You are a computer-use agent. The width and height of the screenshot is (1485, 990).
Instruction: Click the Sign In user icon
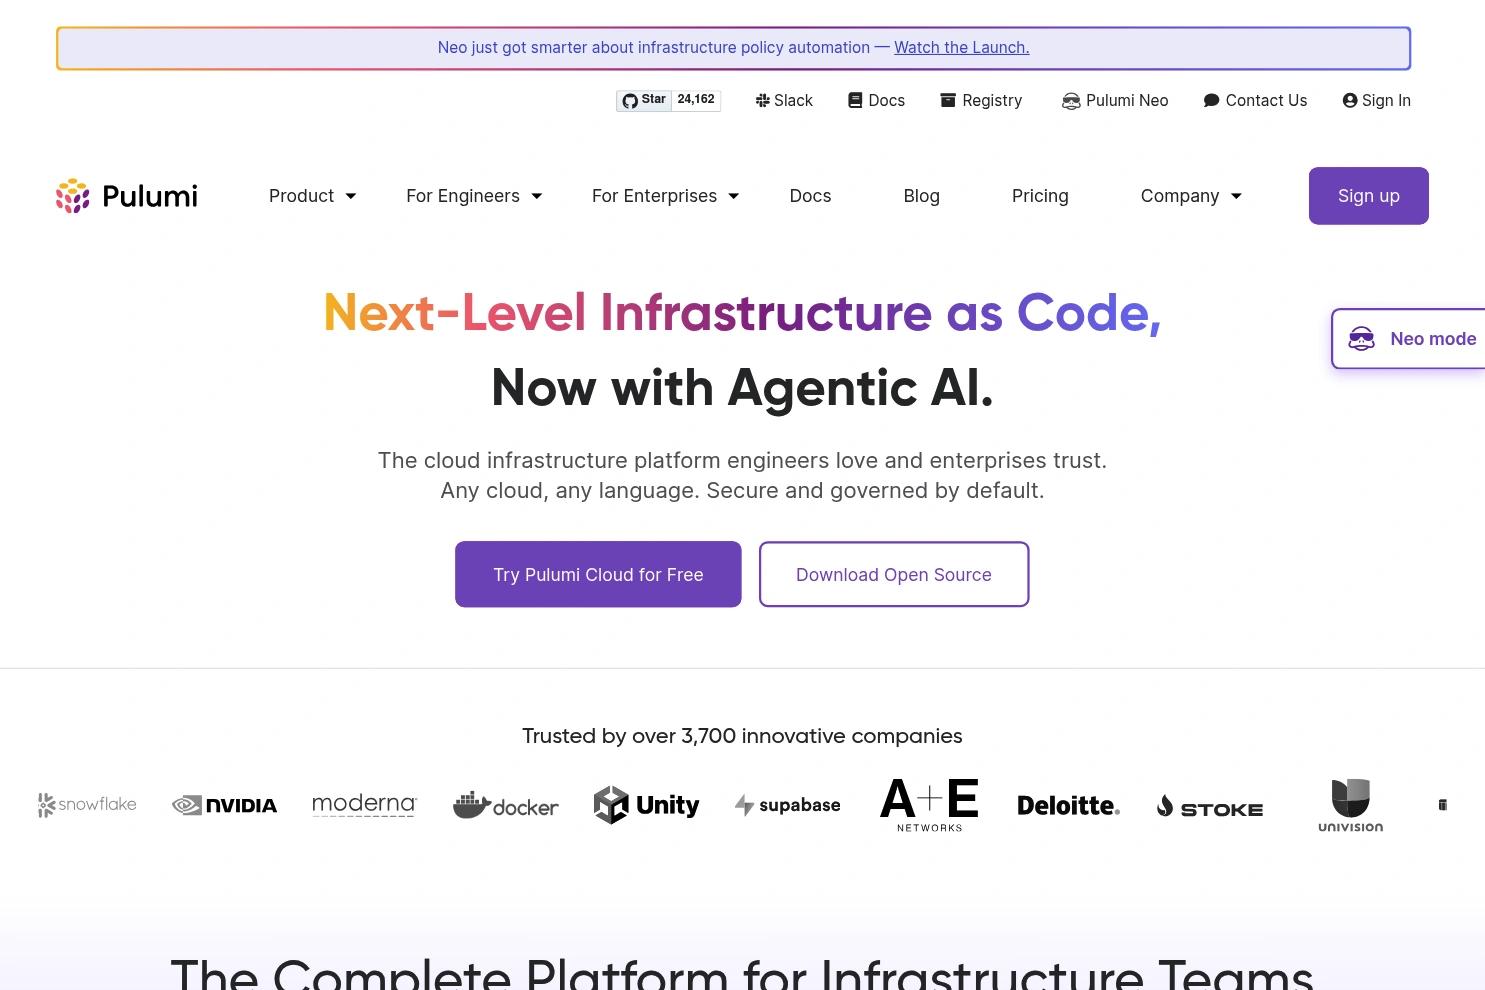(1350, 100)
